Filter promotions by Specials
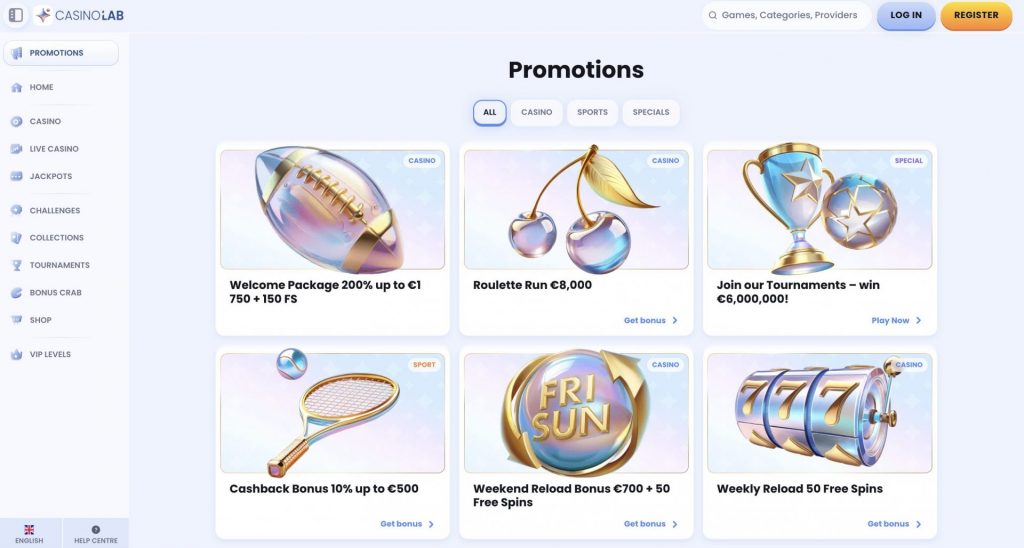This screenshot has height=548, width=1024. click(650, 112)
